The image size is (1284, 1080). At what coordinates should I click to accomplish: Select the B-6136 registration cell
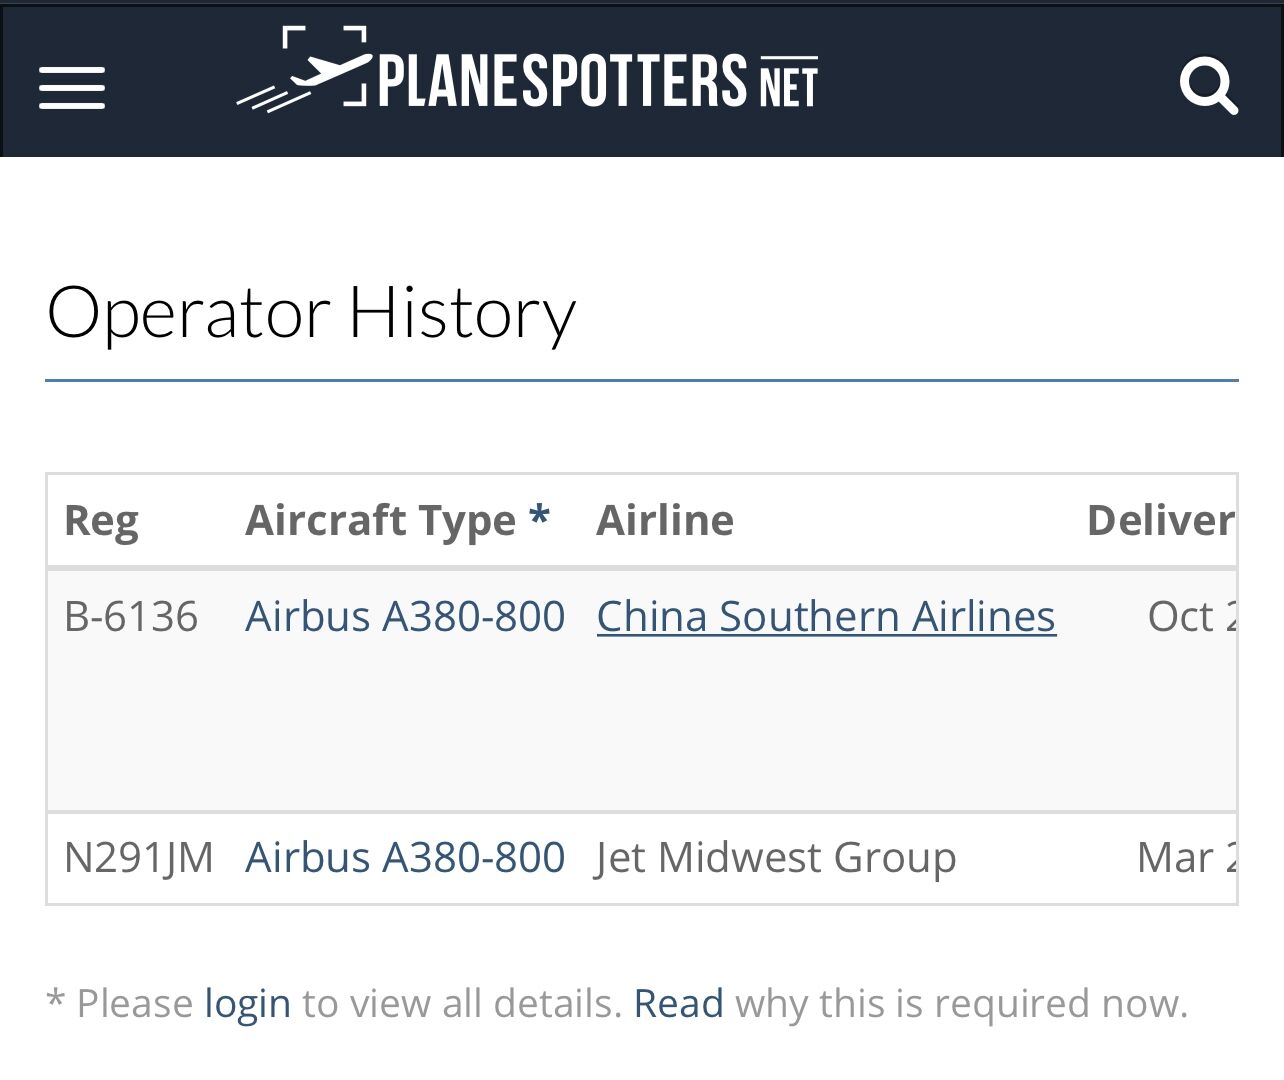tap(131, 617)
